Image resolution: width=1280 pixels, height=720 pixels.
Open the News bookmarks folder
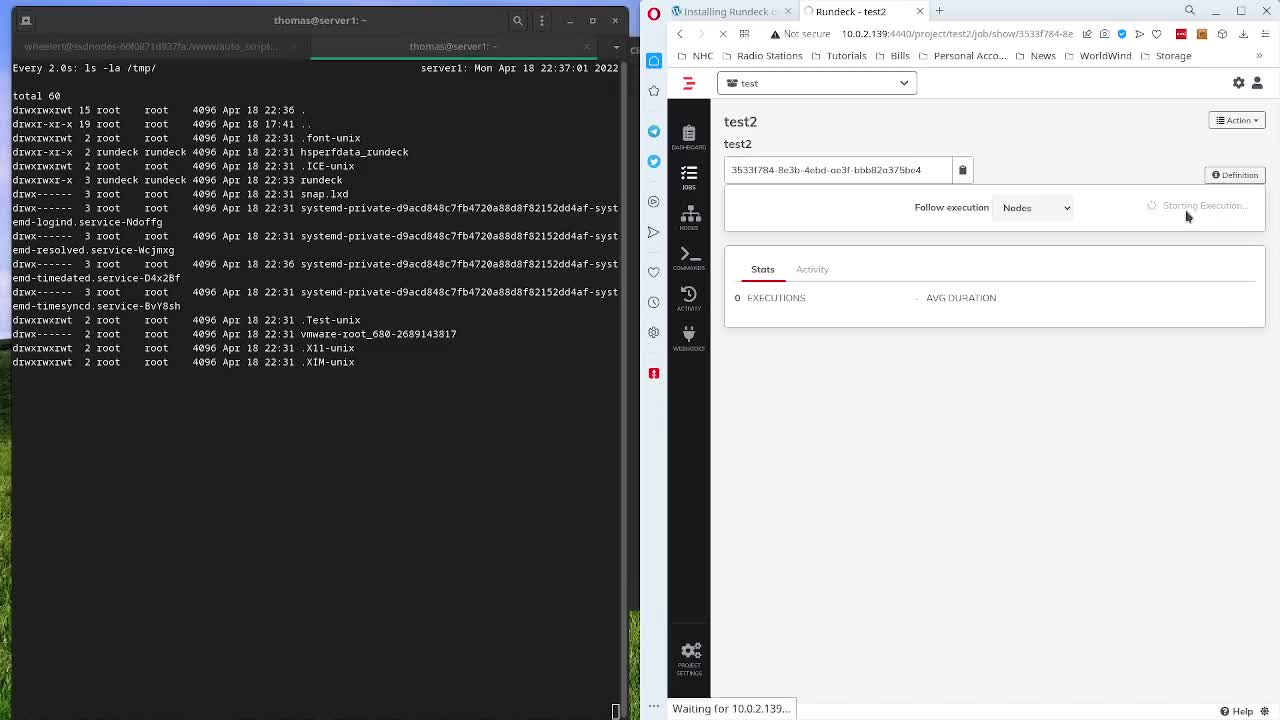click(1035, 56)
